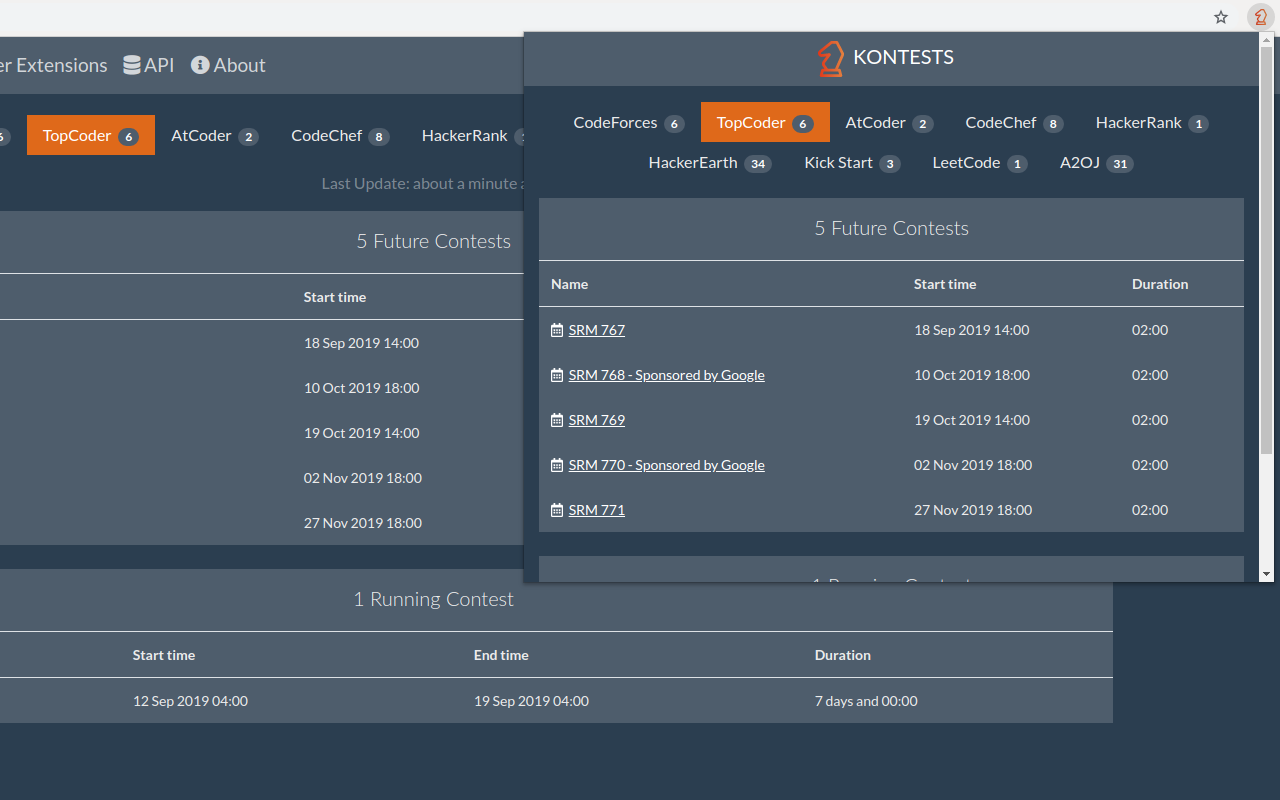Select the A2OJ tab in popup

coord(1097,162)
